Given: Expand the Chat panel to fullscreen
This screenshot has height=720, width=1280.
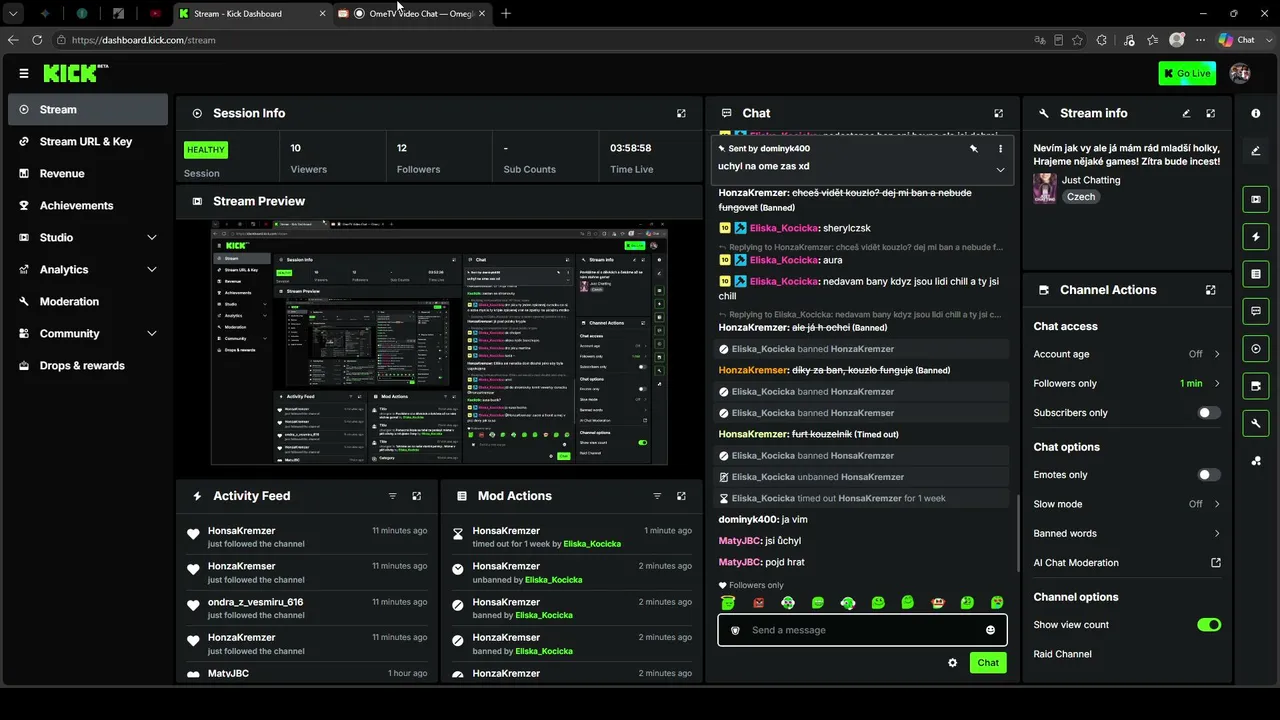Looking at the screenshot, I should [998, 114].
